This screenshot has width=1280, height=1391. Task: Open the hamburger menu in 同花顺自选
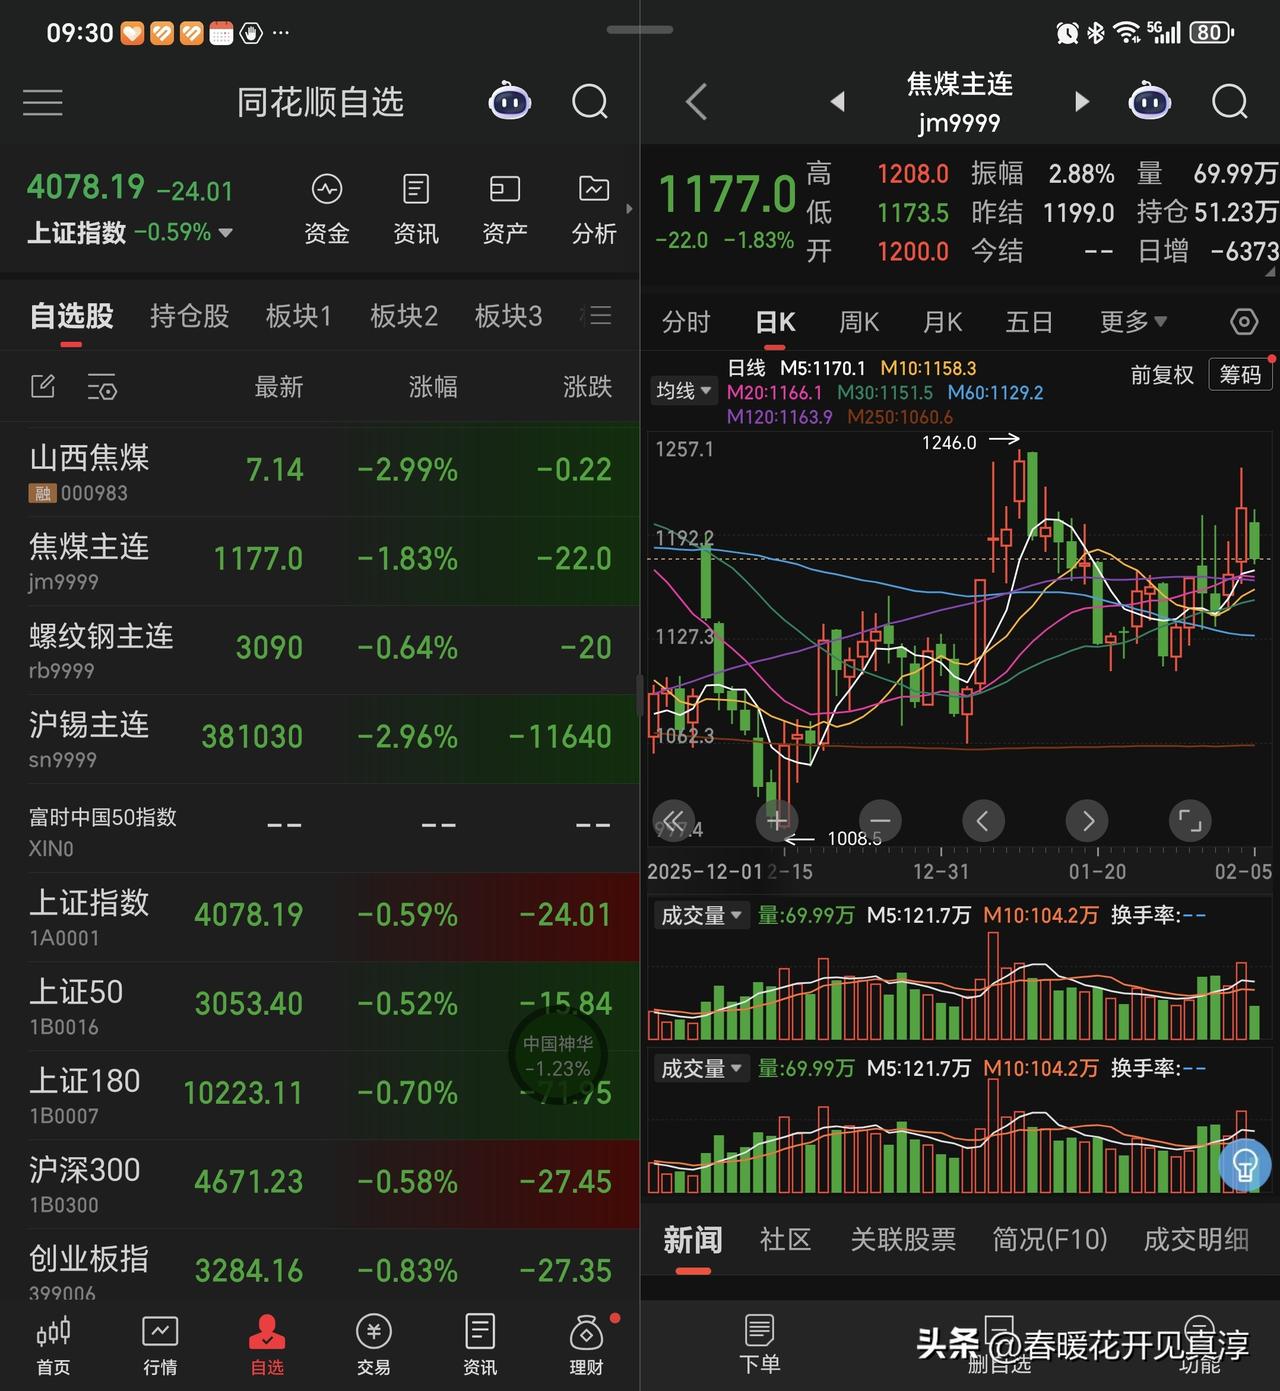43,102
